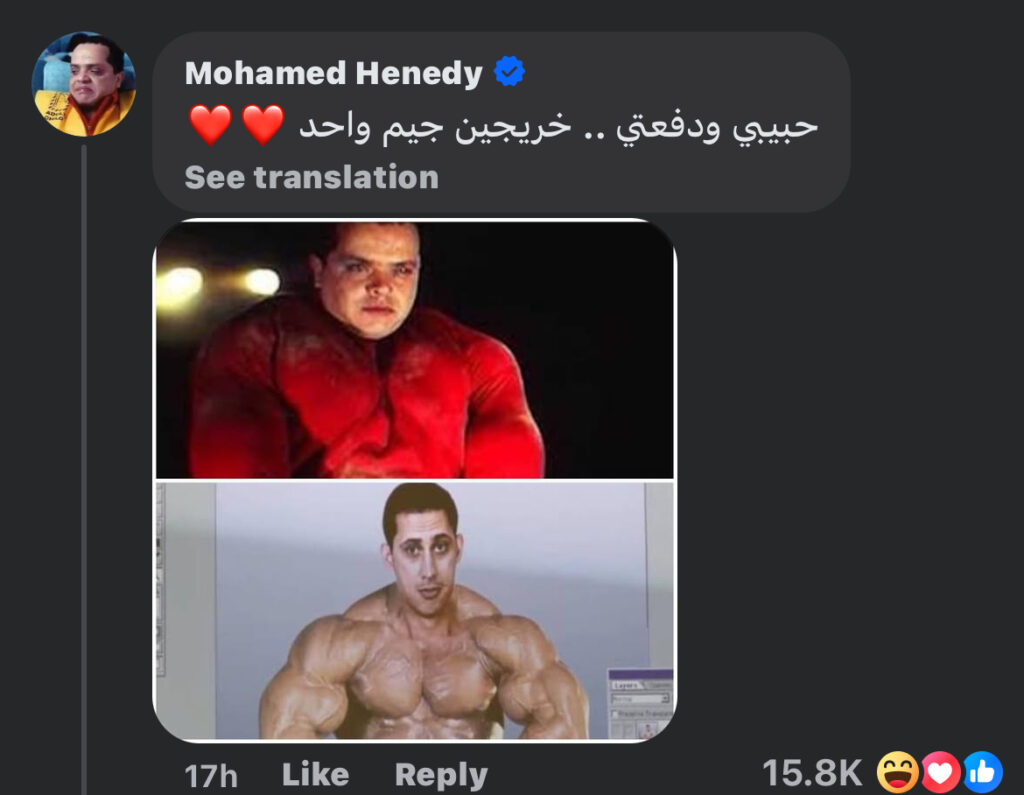This screenshot has width=1024, height=795.
Task: Click the Haha laughing reaction icon
Action: [x=897, y=772]
